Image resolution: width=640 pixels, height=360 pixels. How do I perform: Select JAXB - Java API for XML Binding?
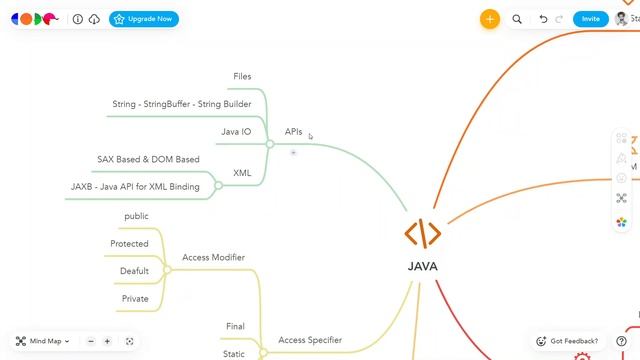135,187
